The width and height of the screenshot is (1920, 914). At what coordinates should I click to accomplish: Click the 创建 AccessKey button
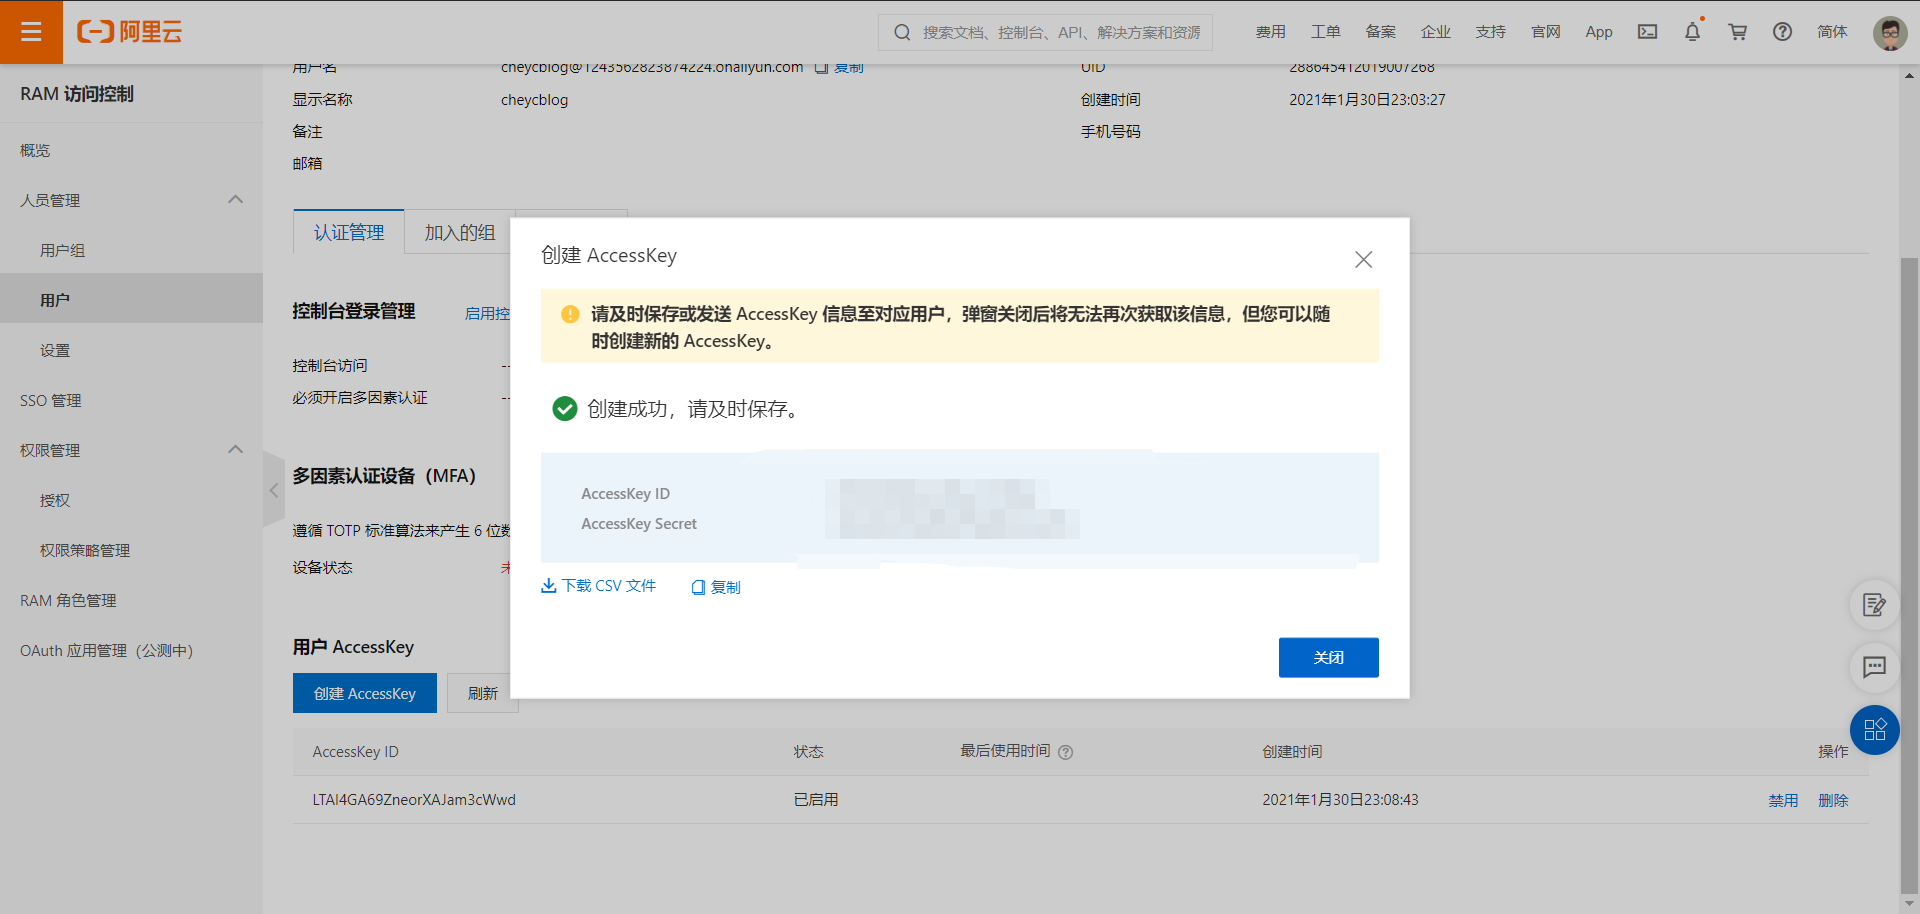[365, 693]
